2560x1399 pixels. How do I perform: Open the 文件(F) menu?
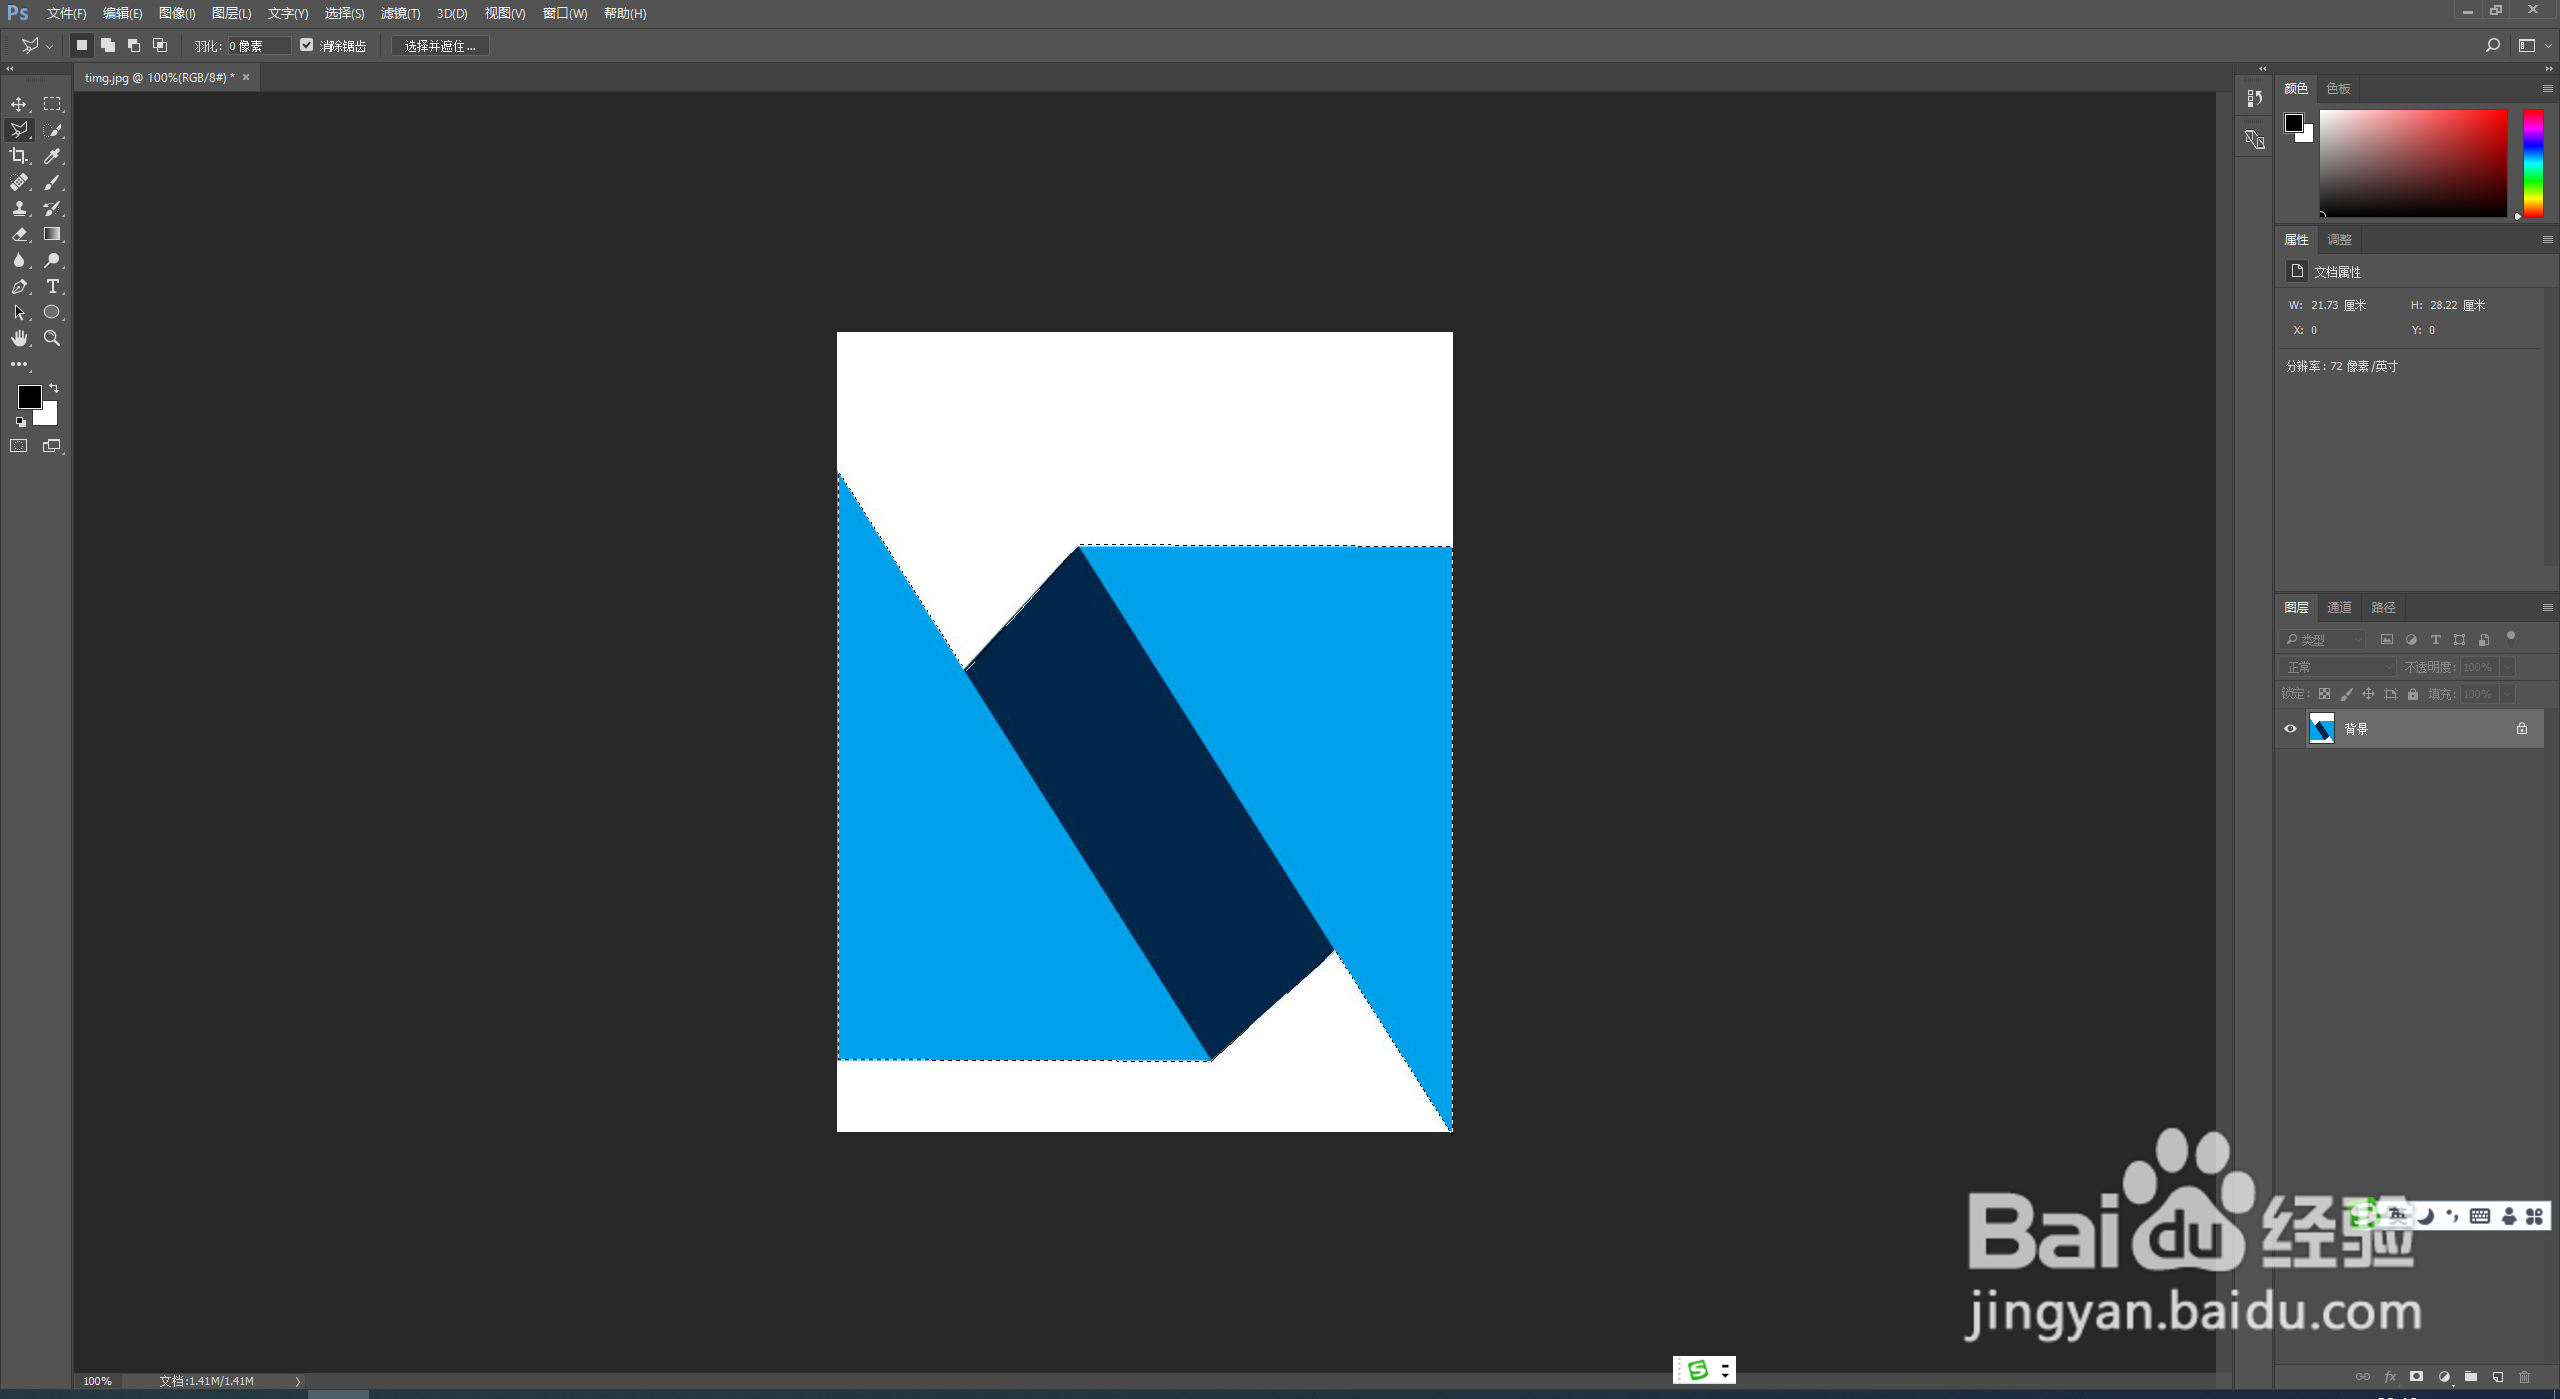pos(66,13)
